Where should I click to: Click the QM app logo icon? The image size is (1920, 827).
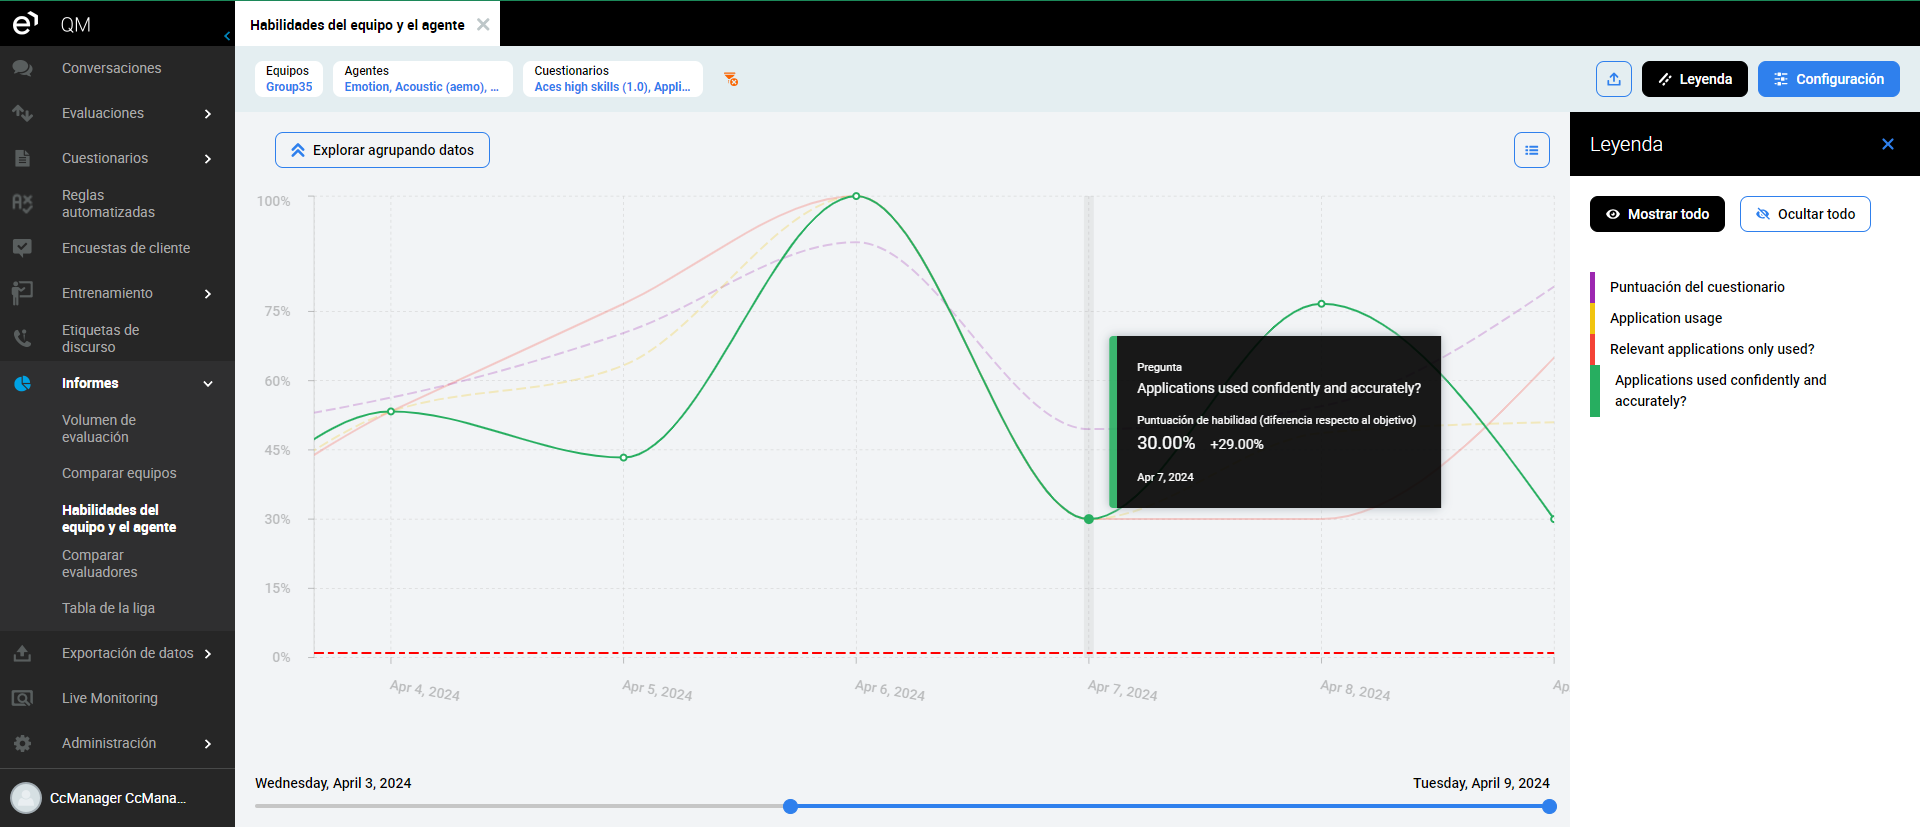tap(25, 23)
